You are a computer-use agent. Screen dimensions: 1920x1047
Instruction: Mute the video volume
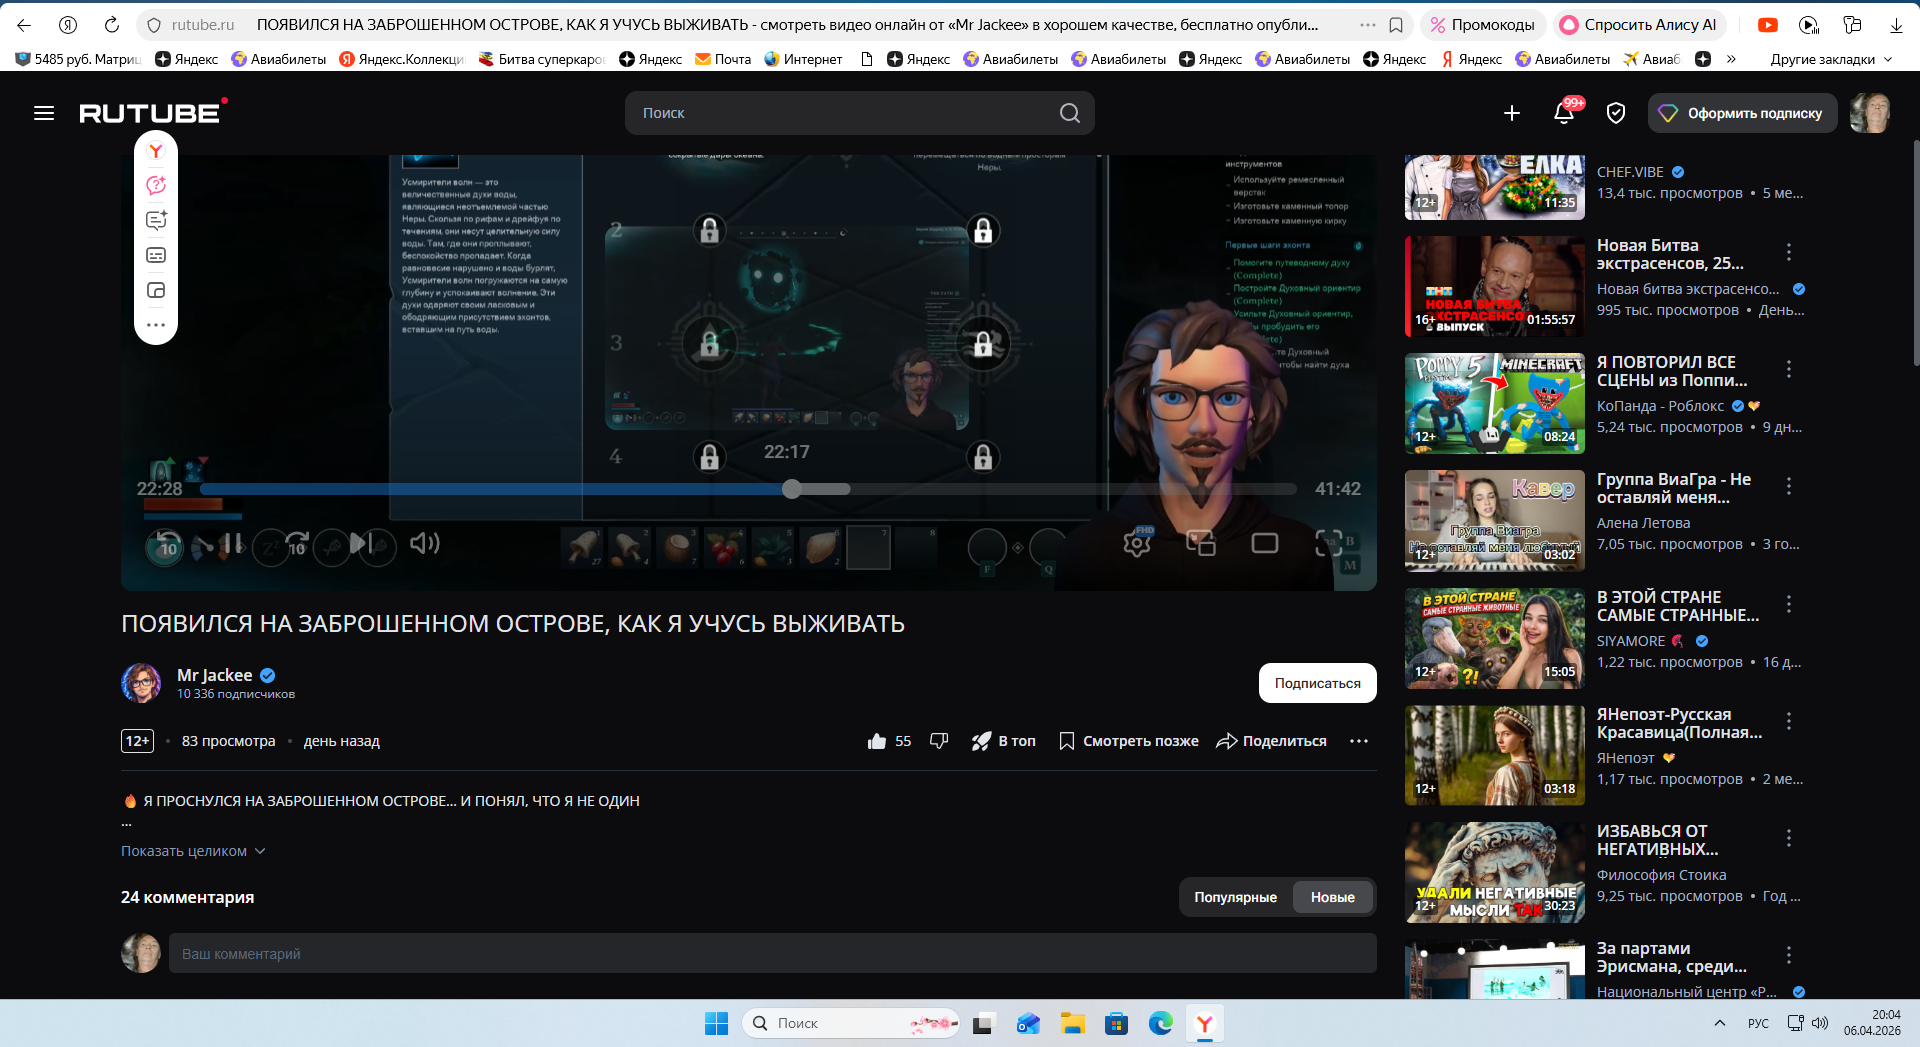tap(424, 543)
